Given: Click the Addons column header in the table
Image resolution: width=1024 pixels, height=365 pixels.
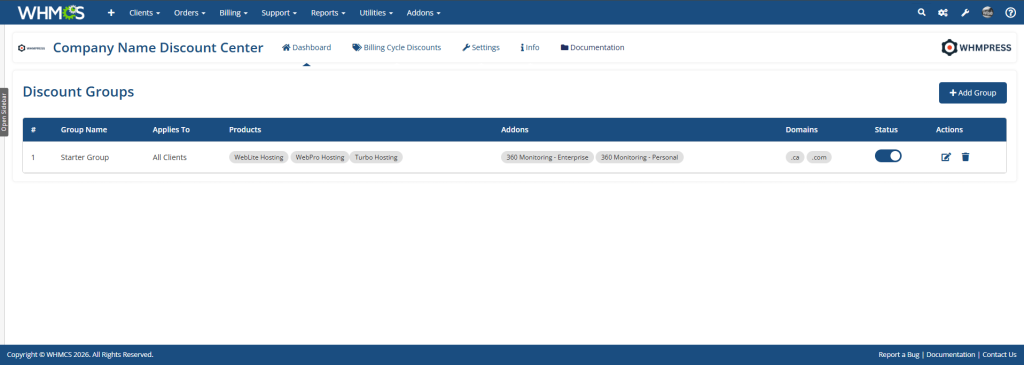Looking at the screenshot, I should click(515, 130).
